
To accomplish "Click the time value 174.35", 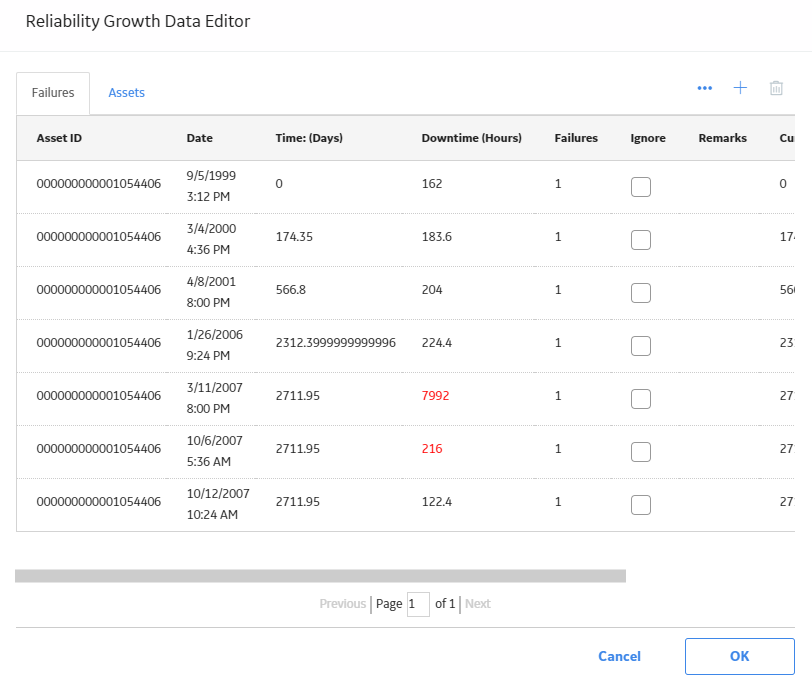I will coord(294,237).
